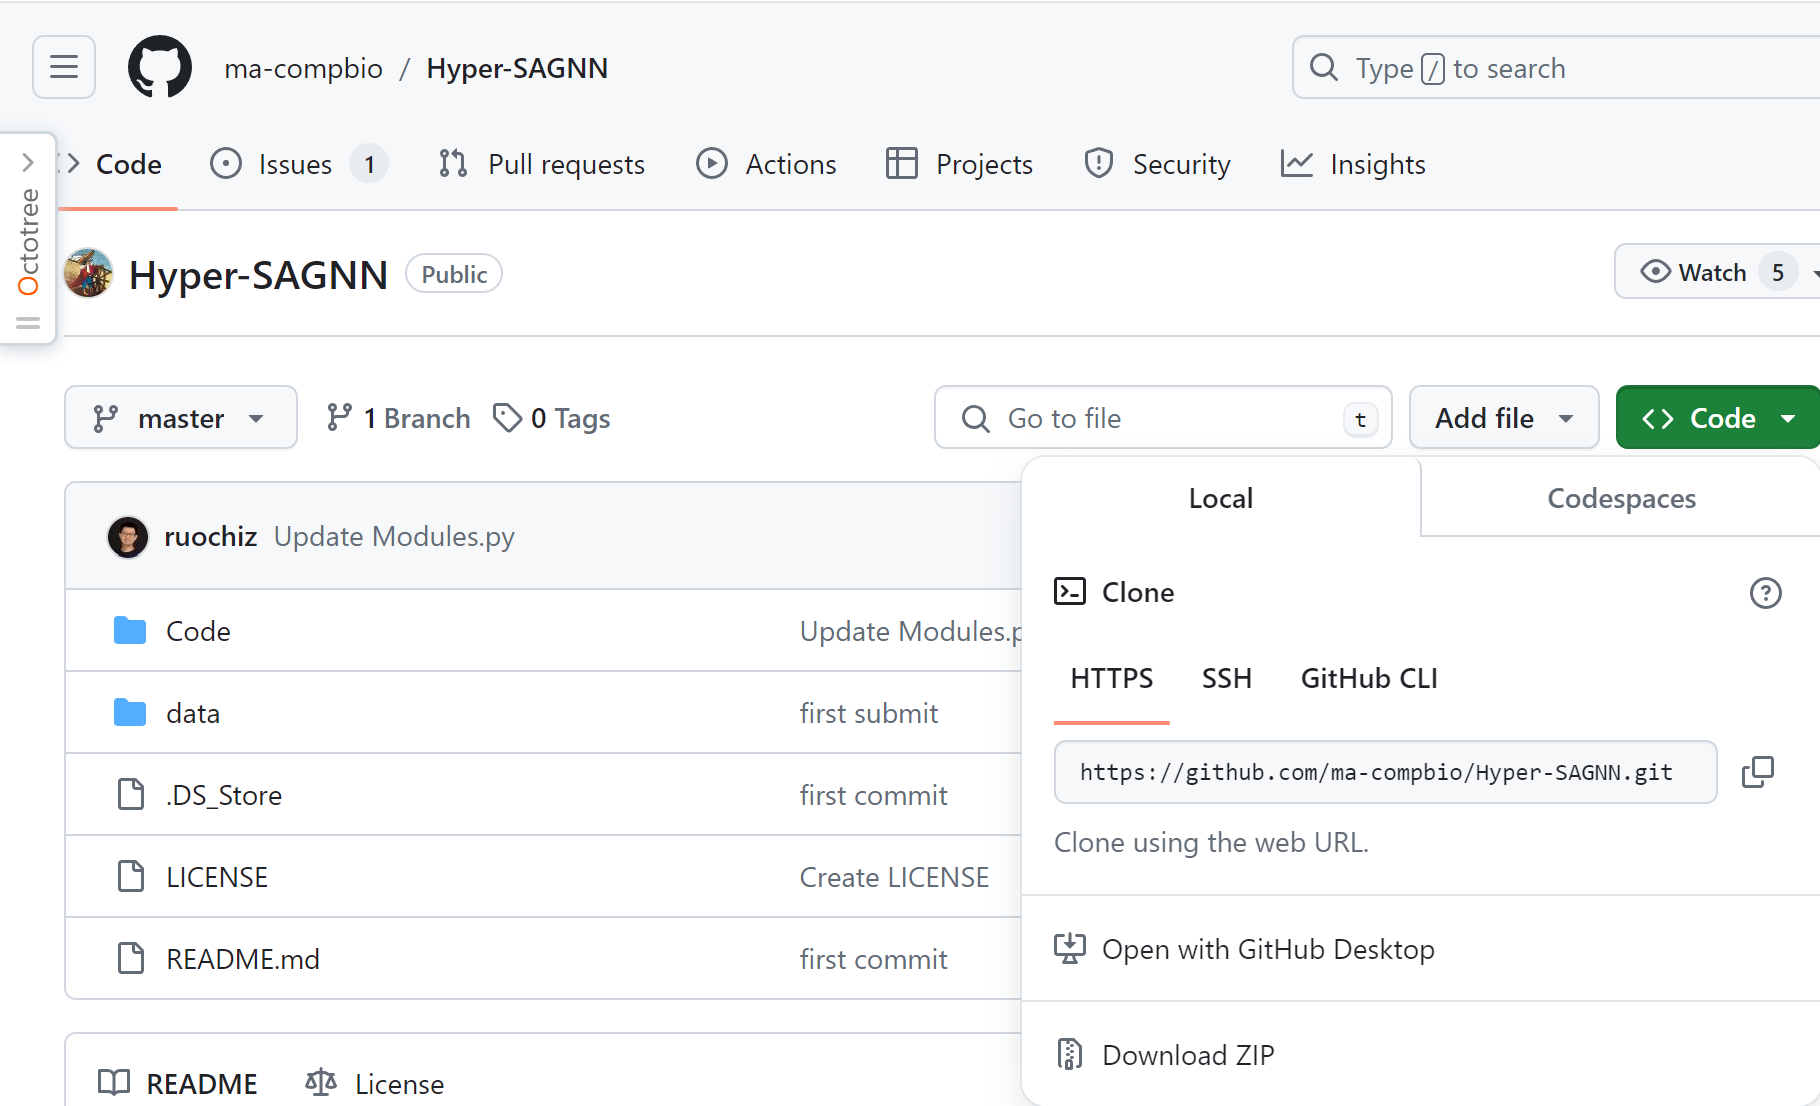Click the ma-compbio owner link
The width and height of the screenshot is (1820, 1106).
pos(303,68)
